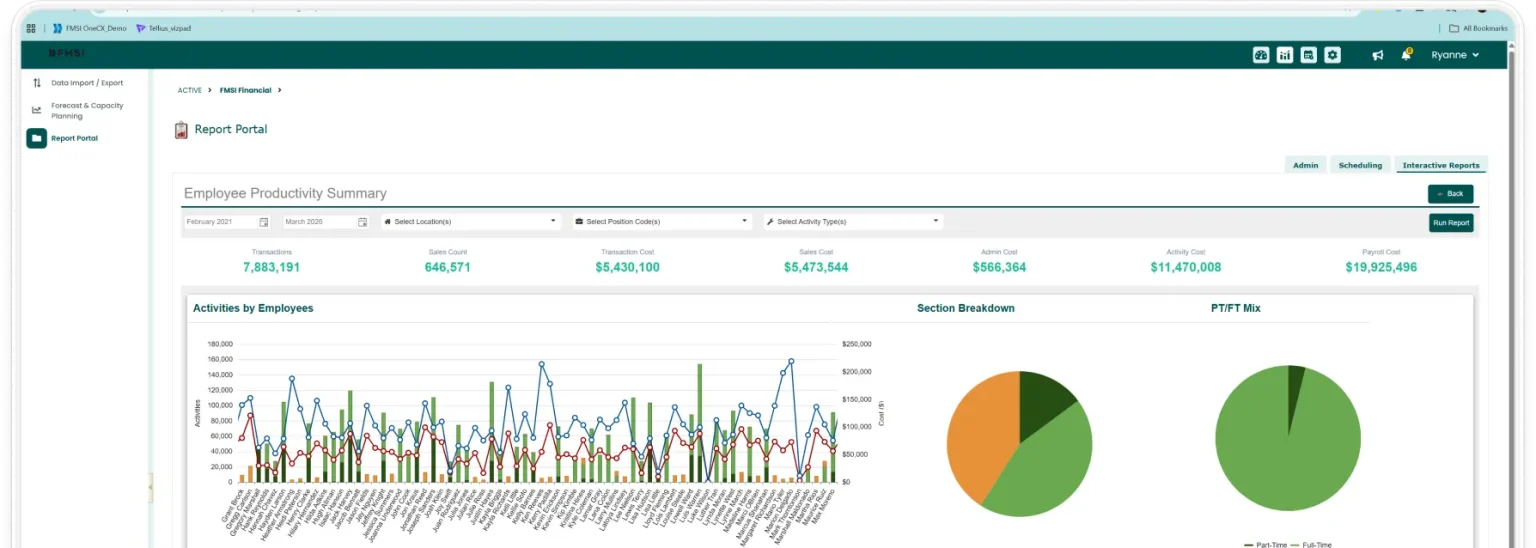Open notifications bell icon
Image resolution: width=1536 pixels, height=548 pixels.
[1406, 55]
